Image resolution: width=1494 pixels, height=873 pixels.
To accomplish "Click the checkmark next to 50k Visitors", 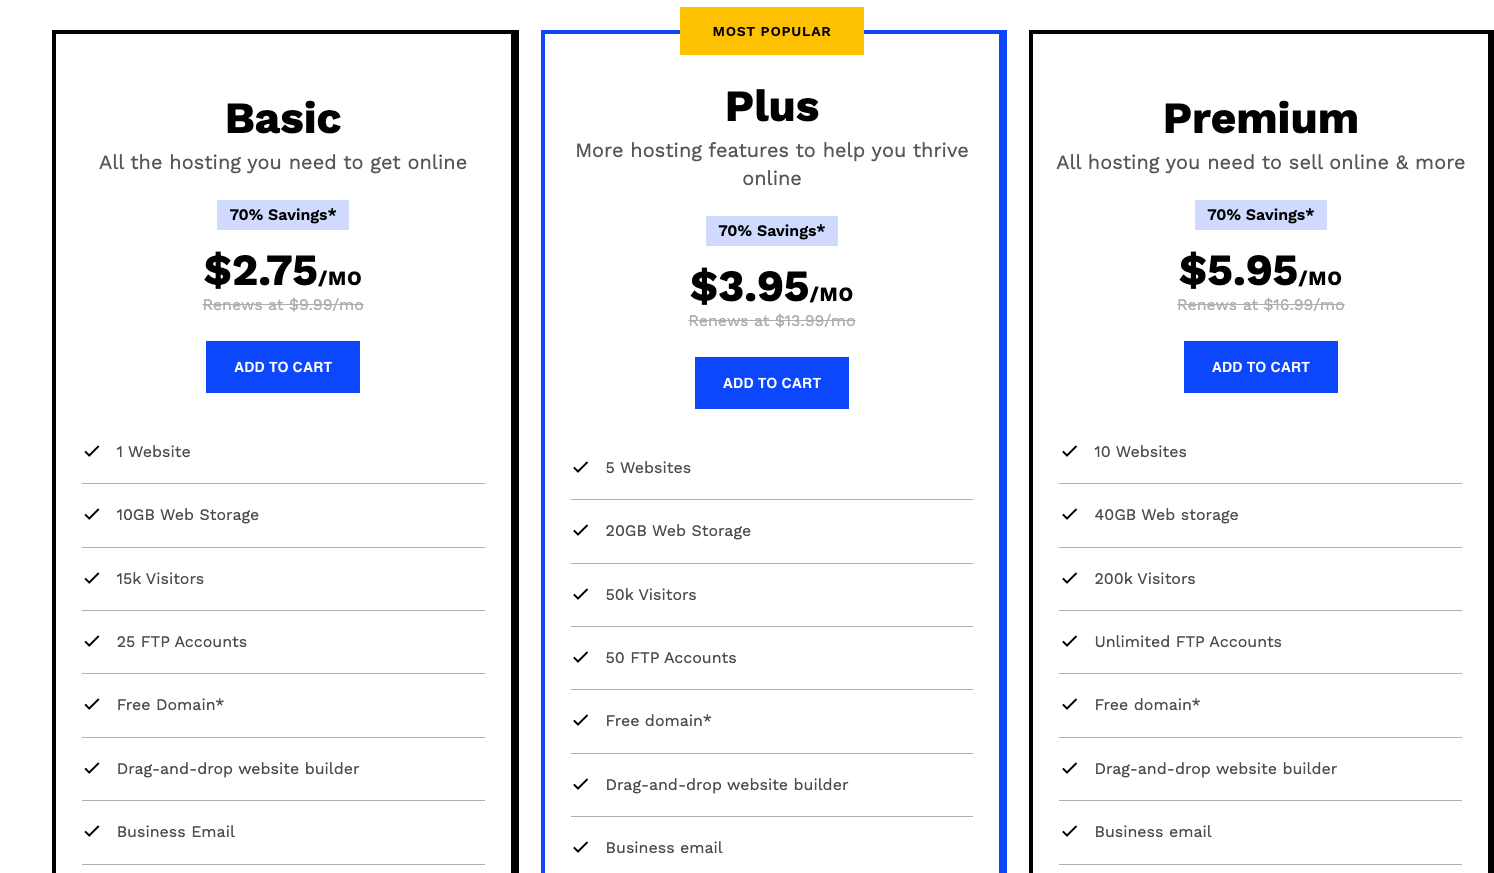I will [581, 594].
